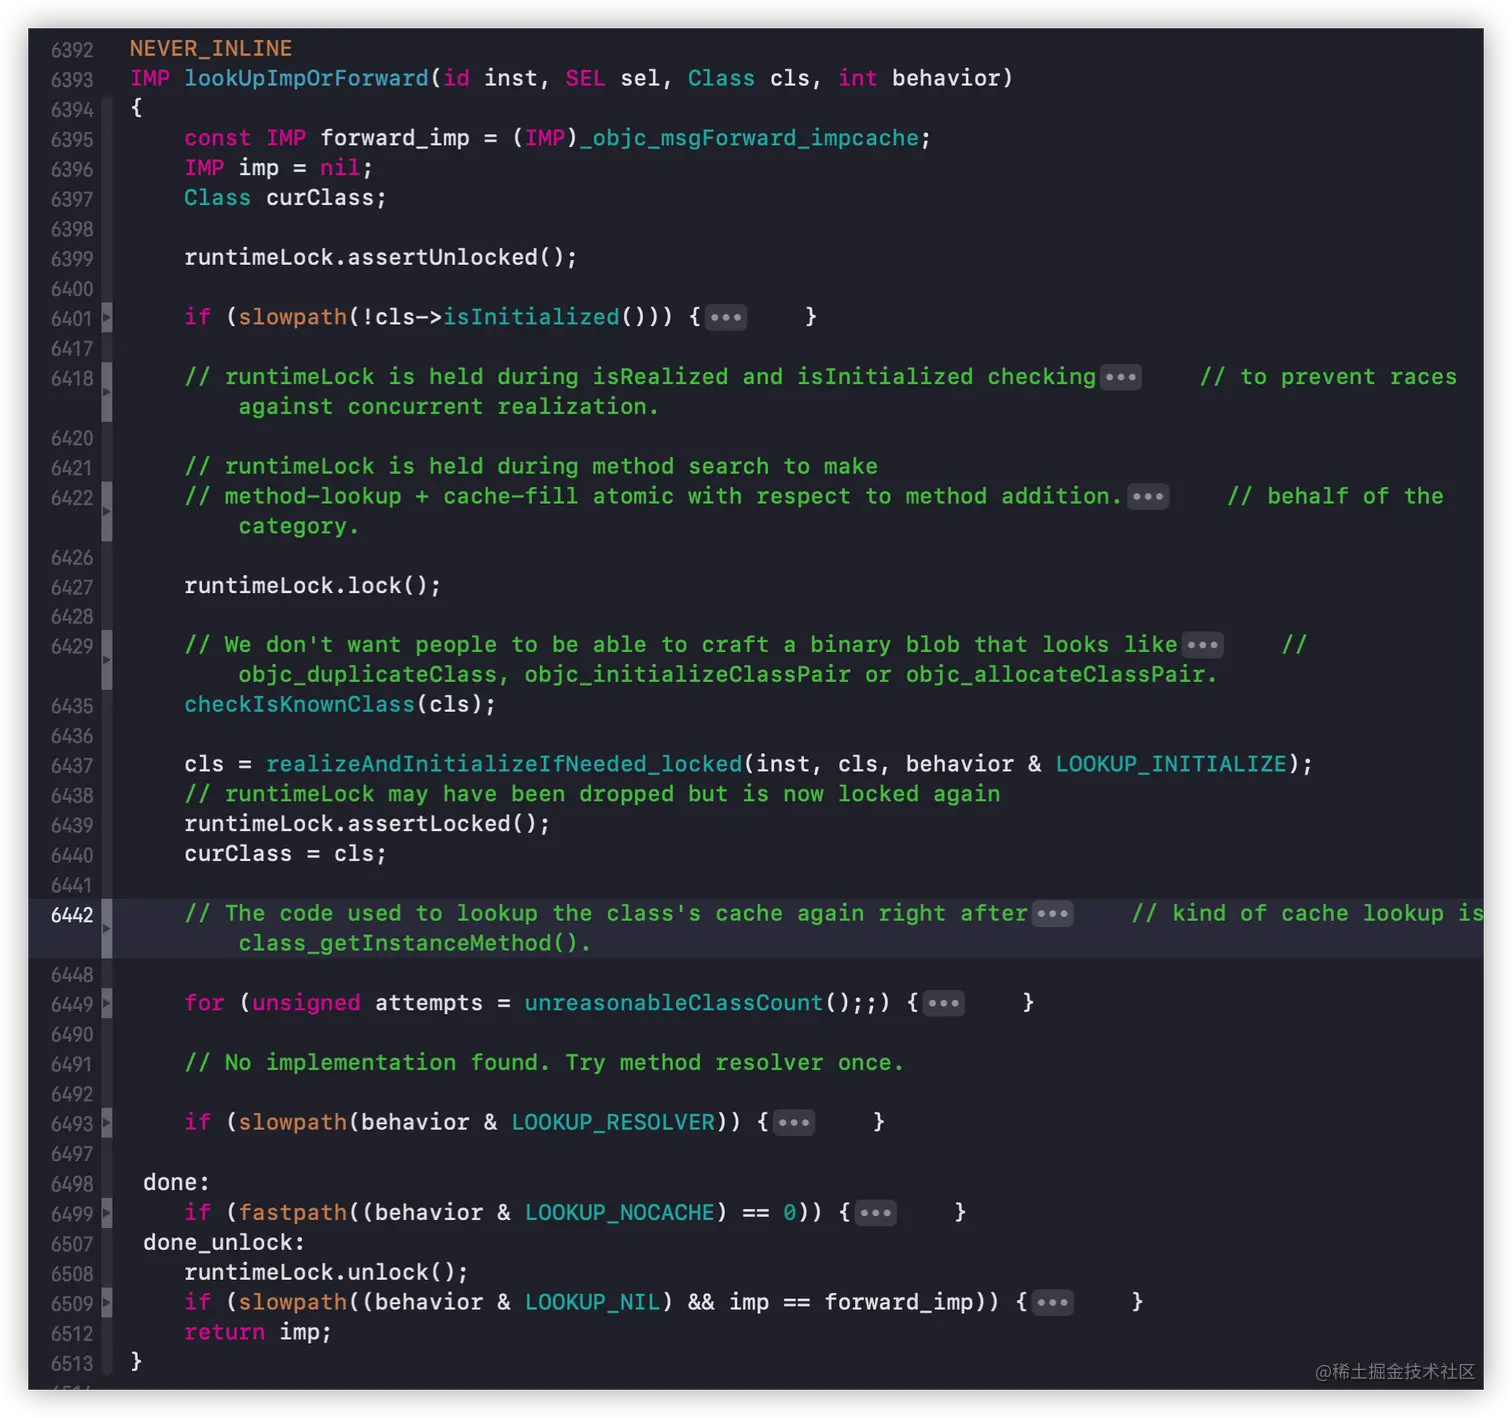Image resolution: width=1512 pixels, height=1418 pixels.
Task: Expand ellipsis after 'blob that looks like'
Action: (x=1202, y=645)
